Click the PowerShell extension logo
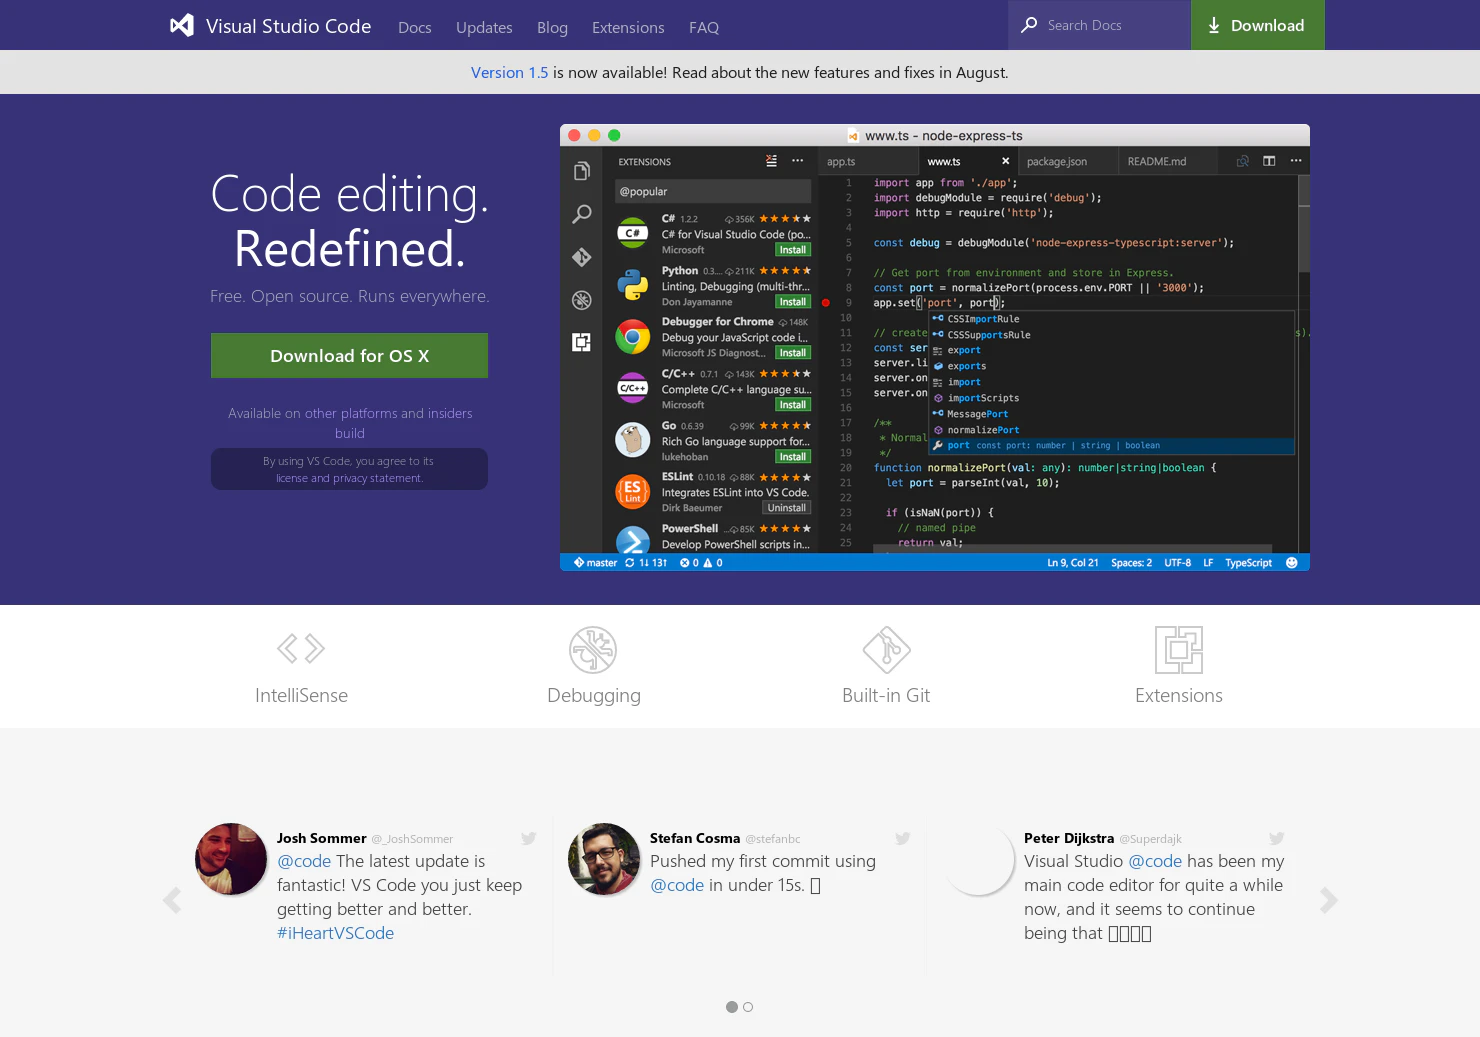The width and height of the screenshot is (1480, 1037). [632, 540]
